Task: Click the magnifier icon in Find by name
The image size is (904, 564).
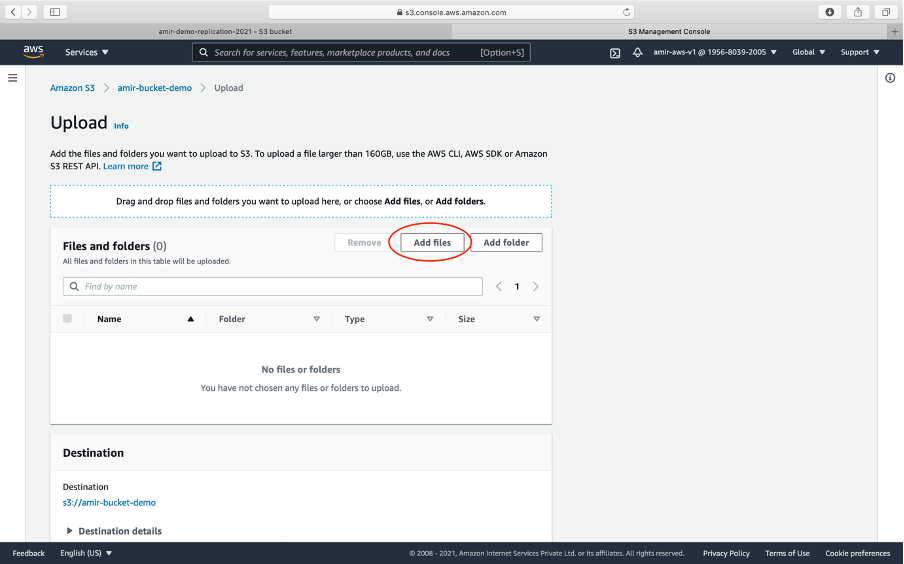Action: click(x=74, y=287)
